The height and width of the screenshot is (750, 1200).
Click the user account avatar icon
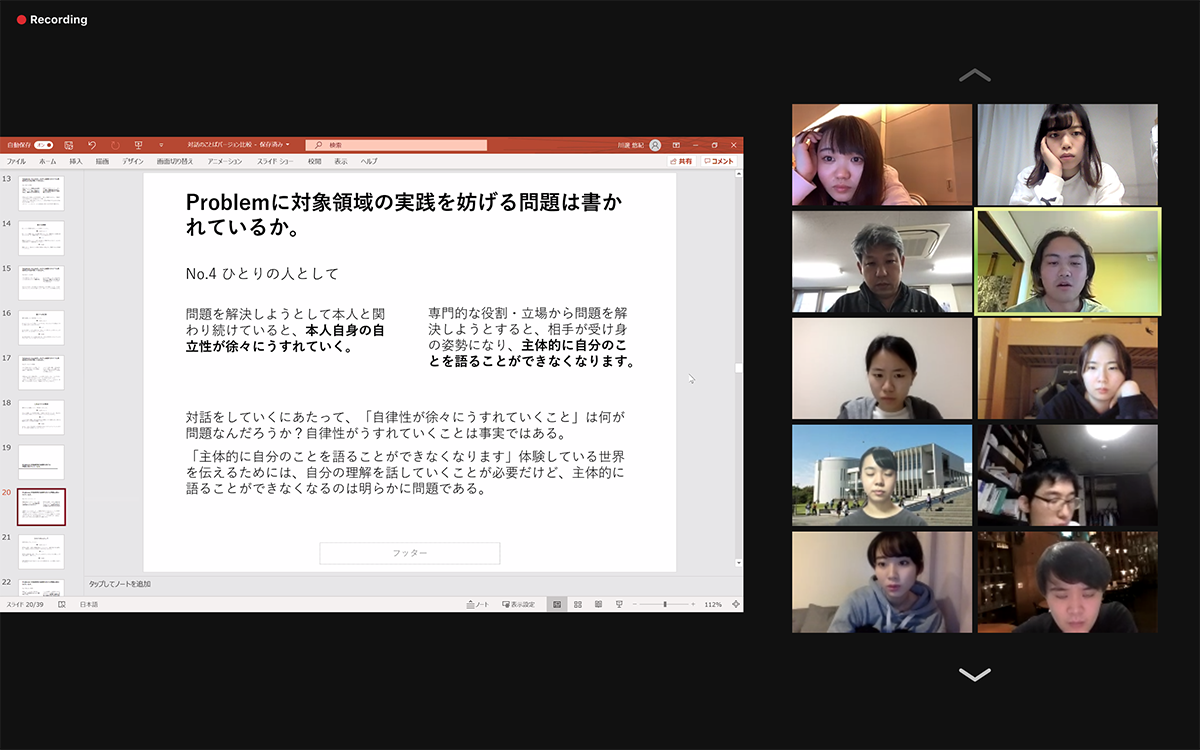(x=655, y=145)
